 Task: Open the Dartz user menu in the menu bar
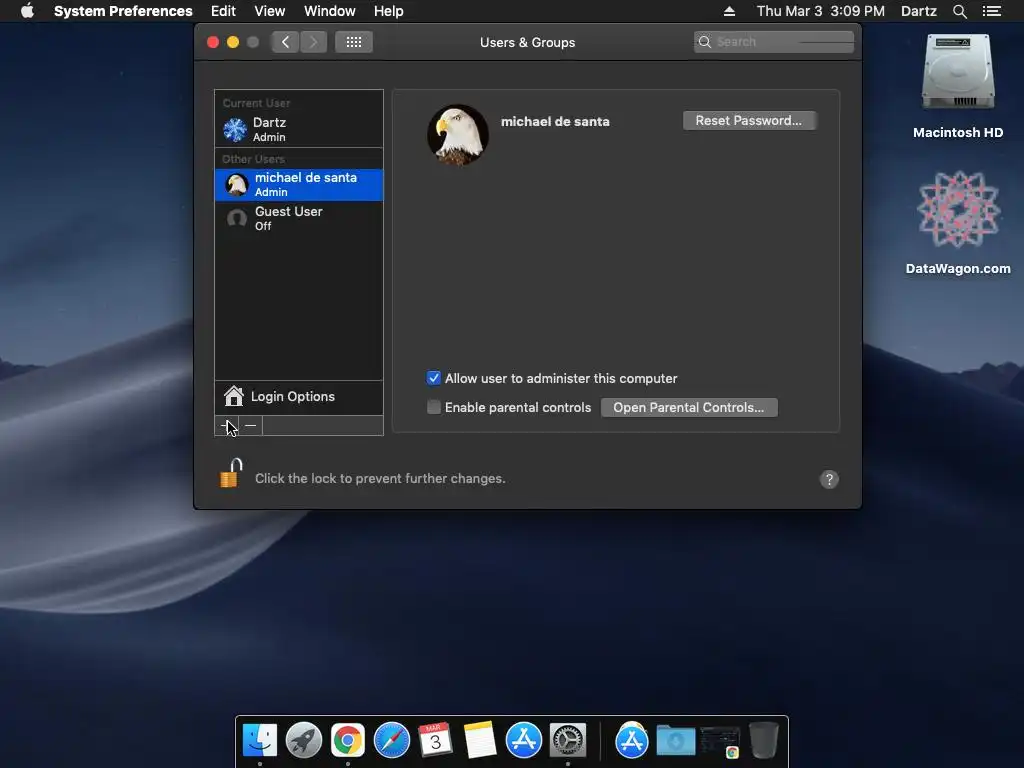click(x=919, y=11)
